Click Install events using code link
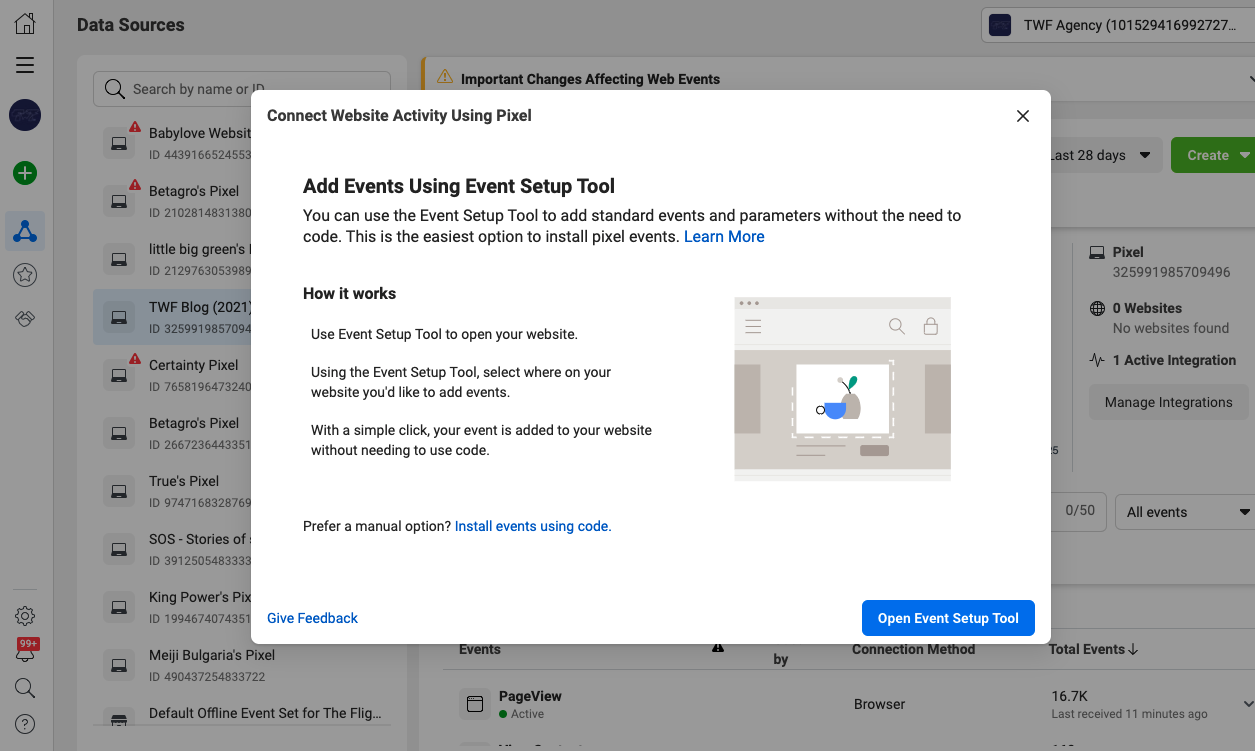Screen dimensions: 1255x751 [x=532, y=526]
